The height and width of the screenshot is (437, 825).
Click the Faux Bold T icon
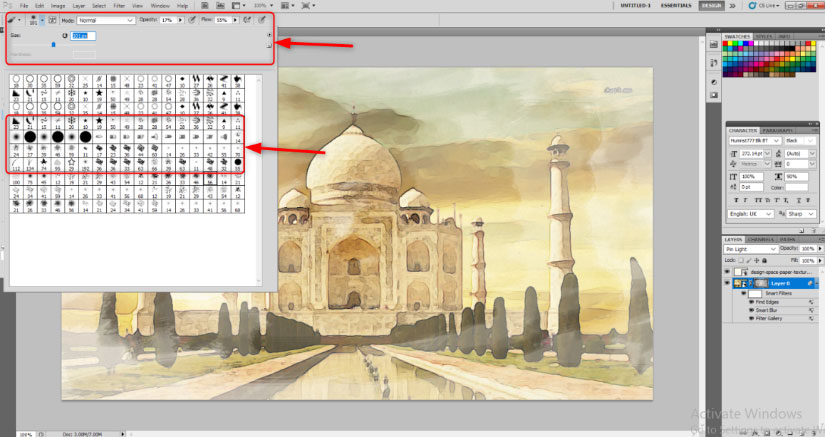736,200
